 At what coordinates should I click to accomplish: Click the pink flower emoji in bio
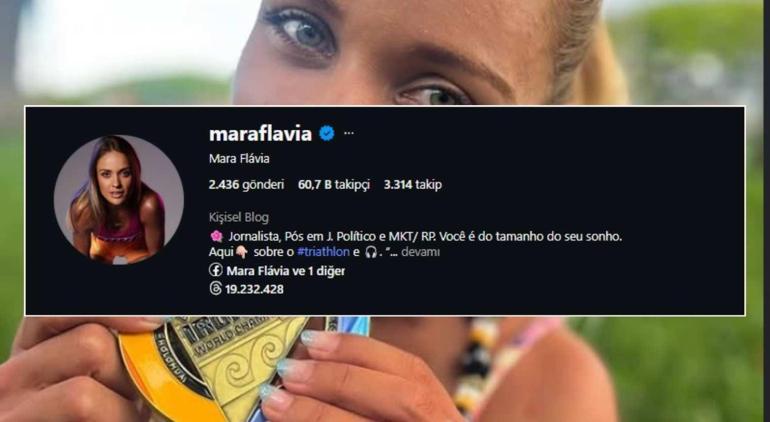(216, 236)
